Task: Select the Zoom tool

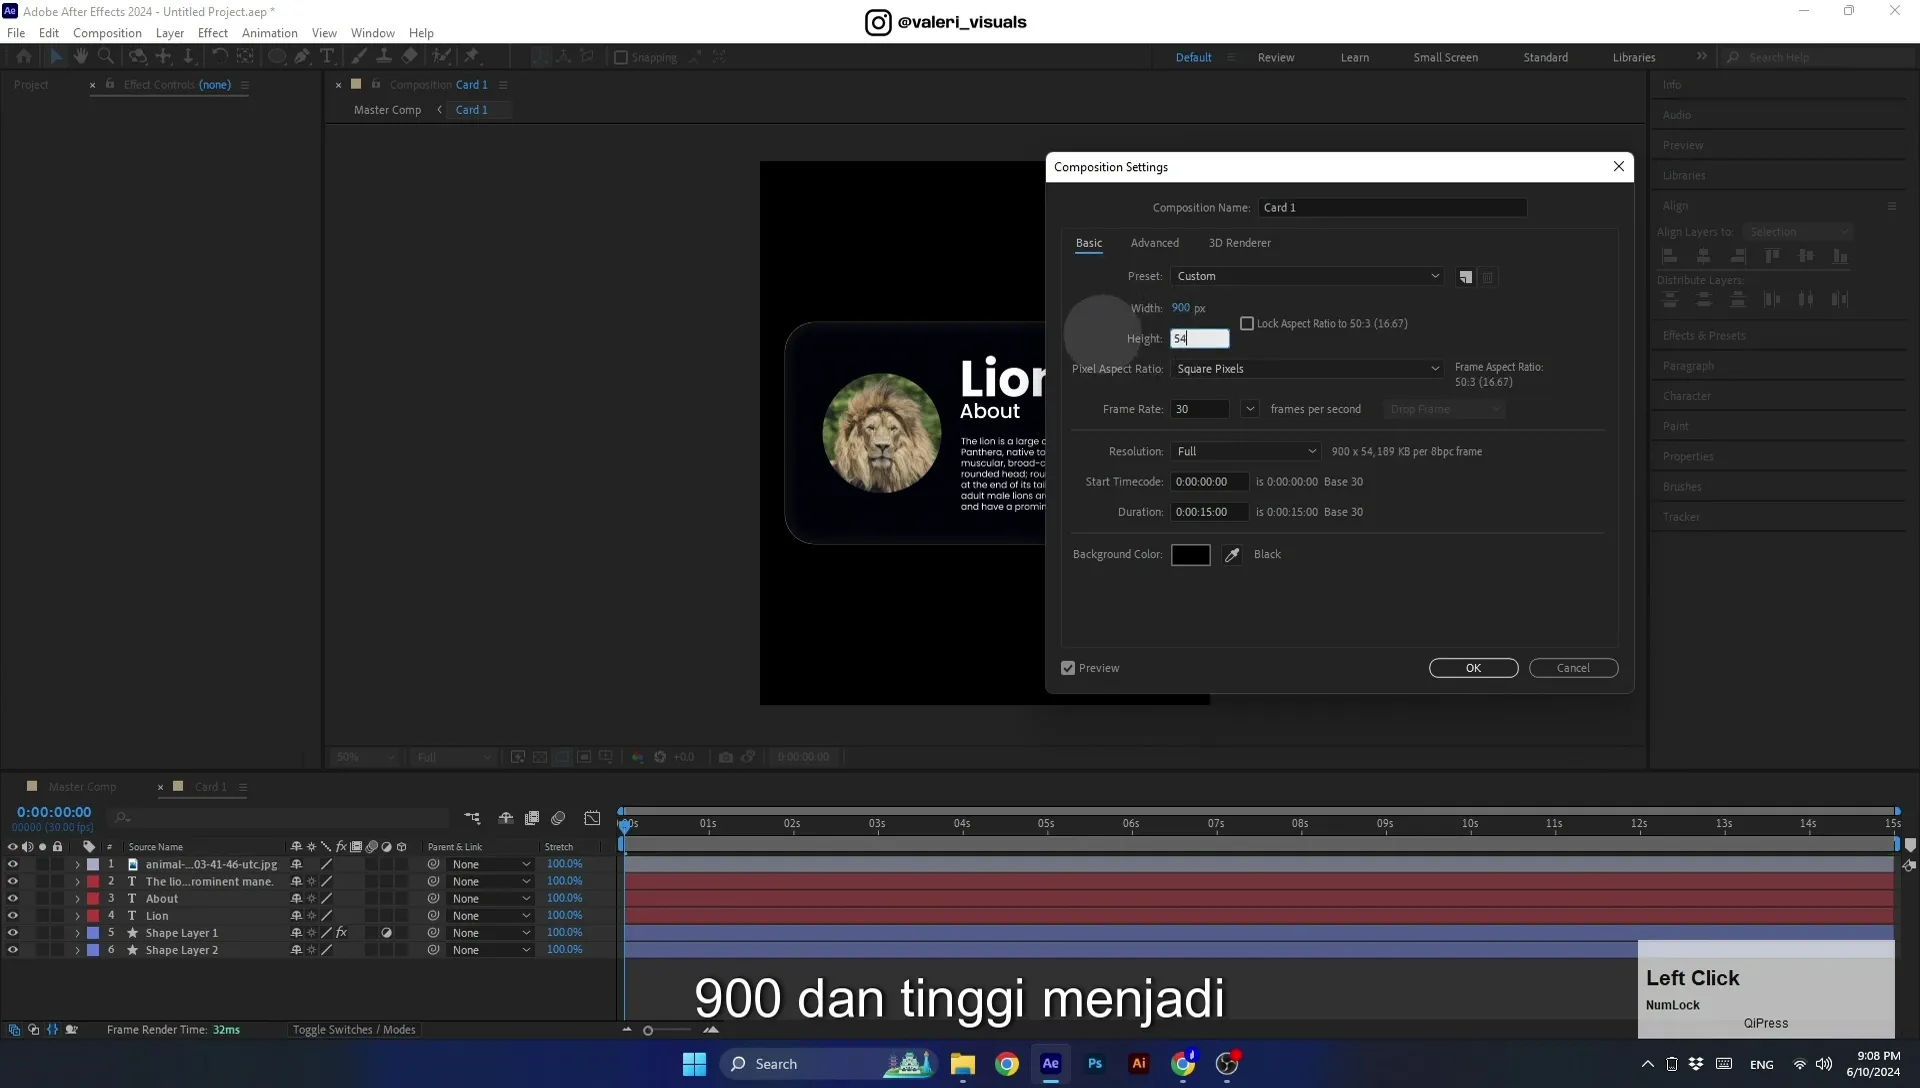Action: pyautogui.click(x=106, y=57)
